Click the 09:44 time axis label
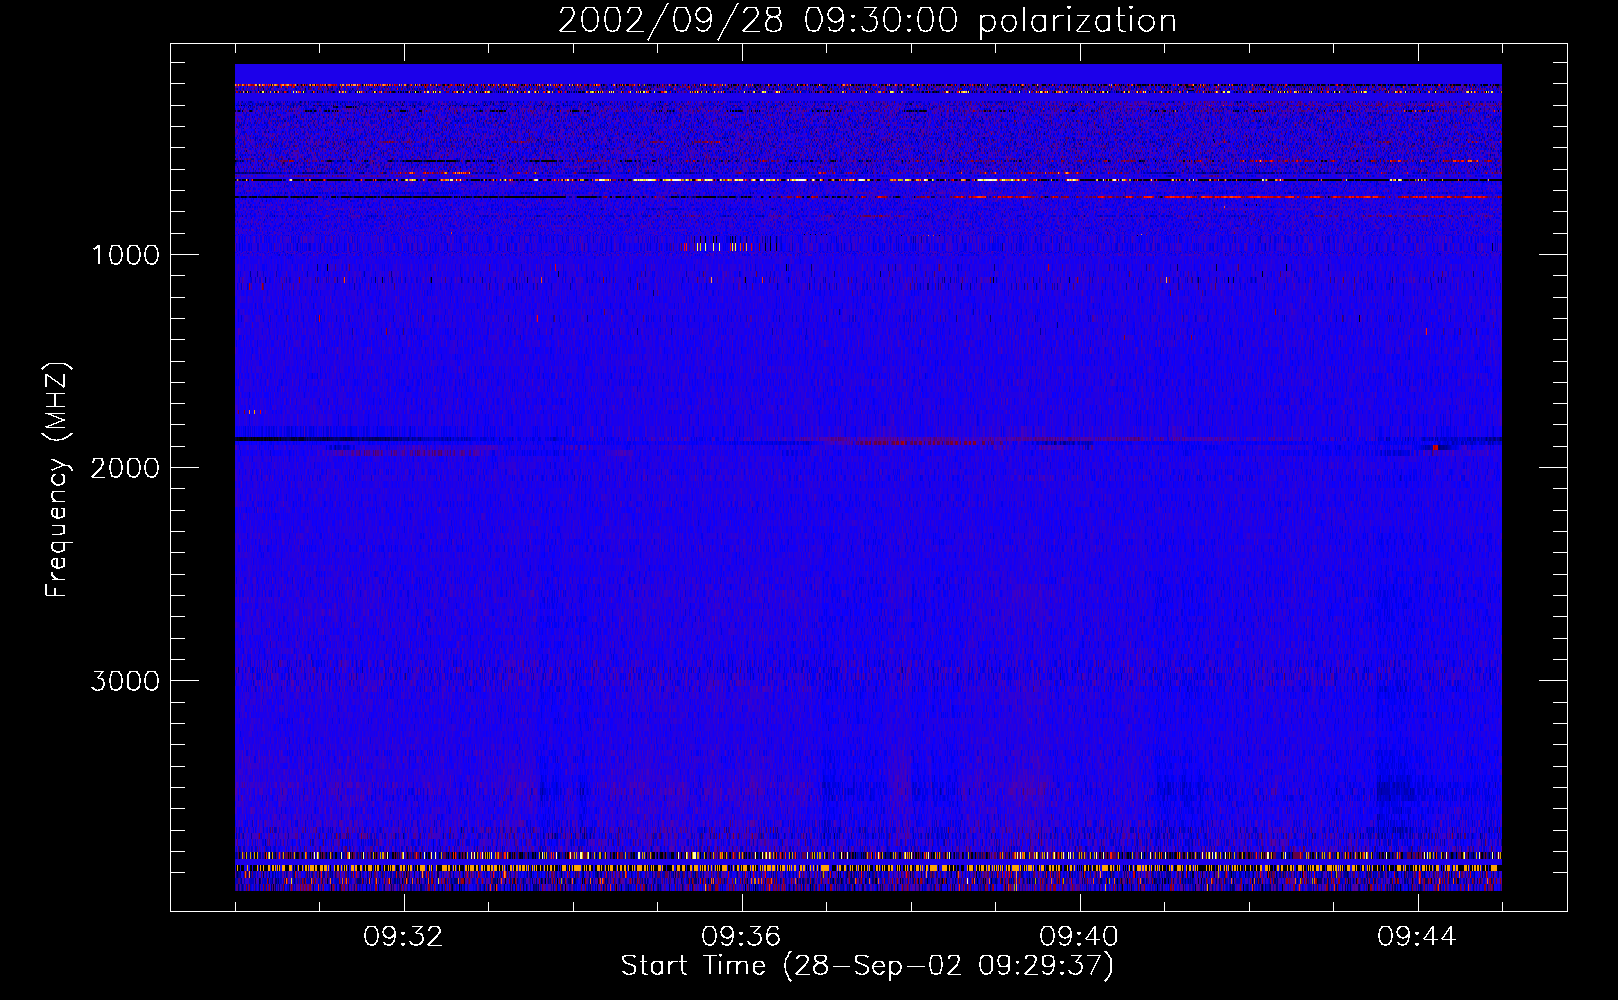 (x=1418, y=937)
